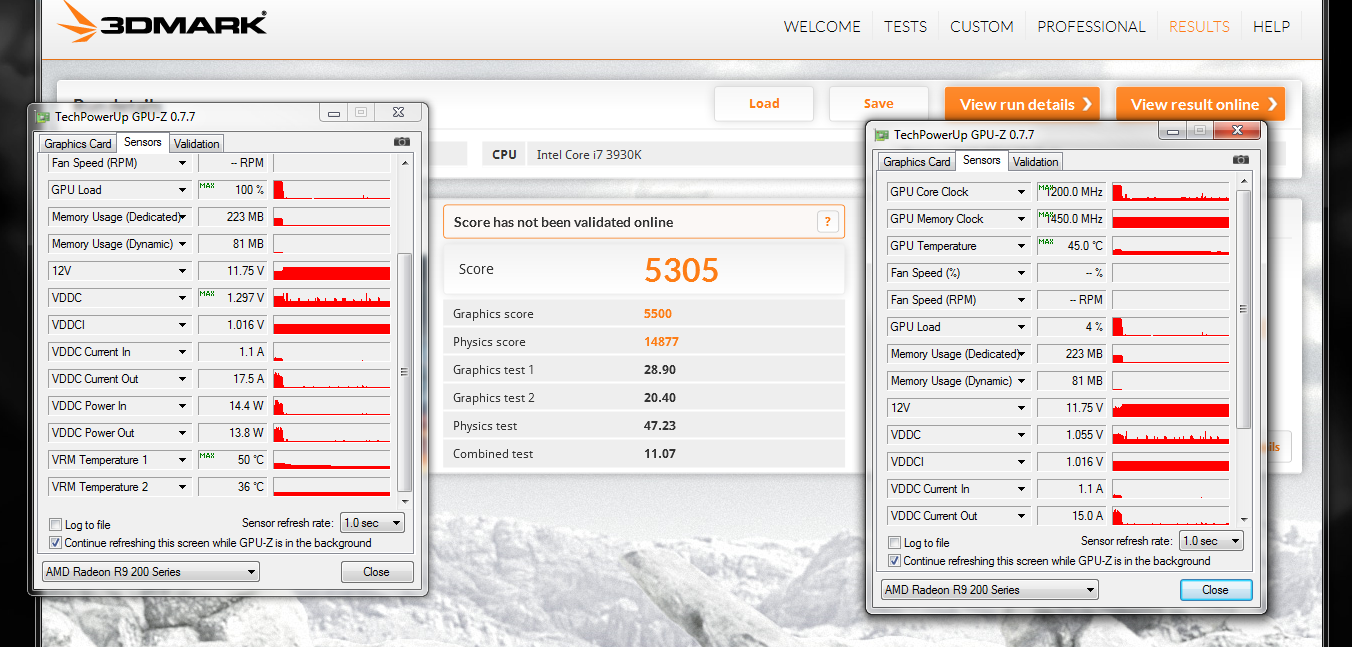Click the 3DMark logo

pos(162,22)
